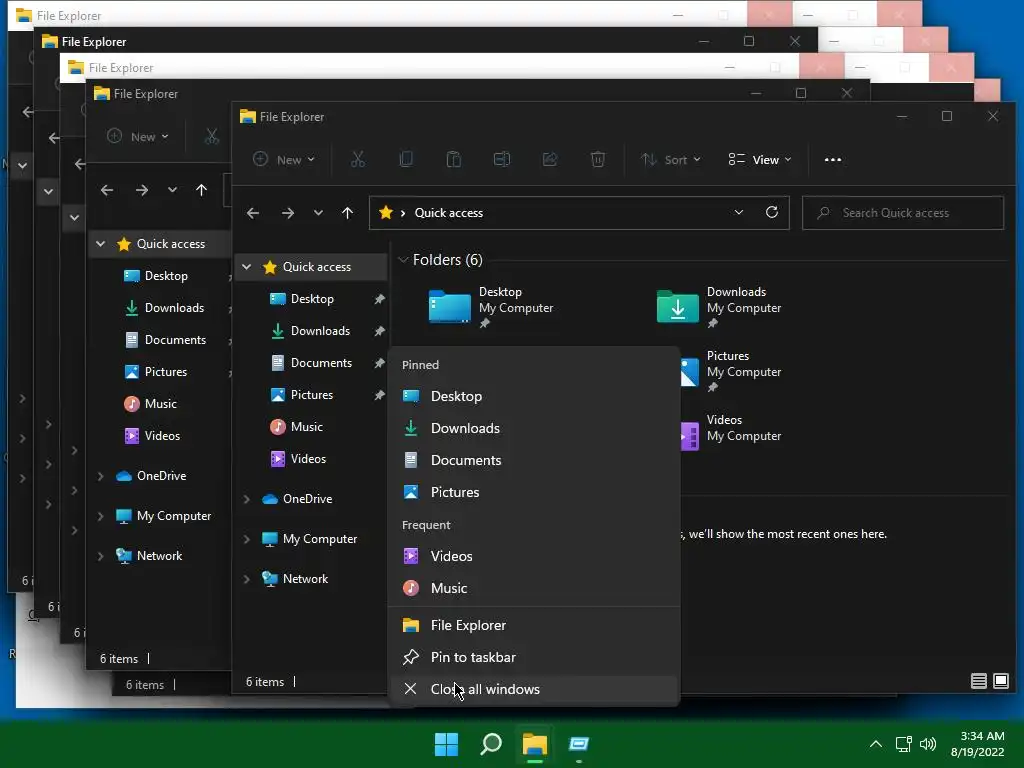Switch to details view icon in status bar
1024x768 pixels.
978,681
